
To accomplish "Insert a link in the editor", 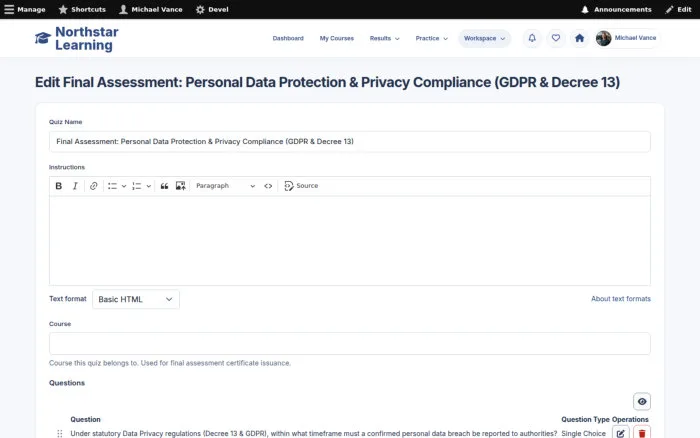I will click(x=93, y=186).
